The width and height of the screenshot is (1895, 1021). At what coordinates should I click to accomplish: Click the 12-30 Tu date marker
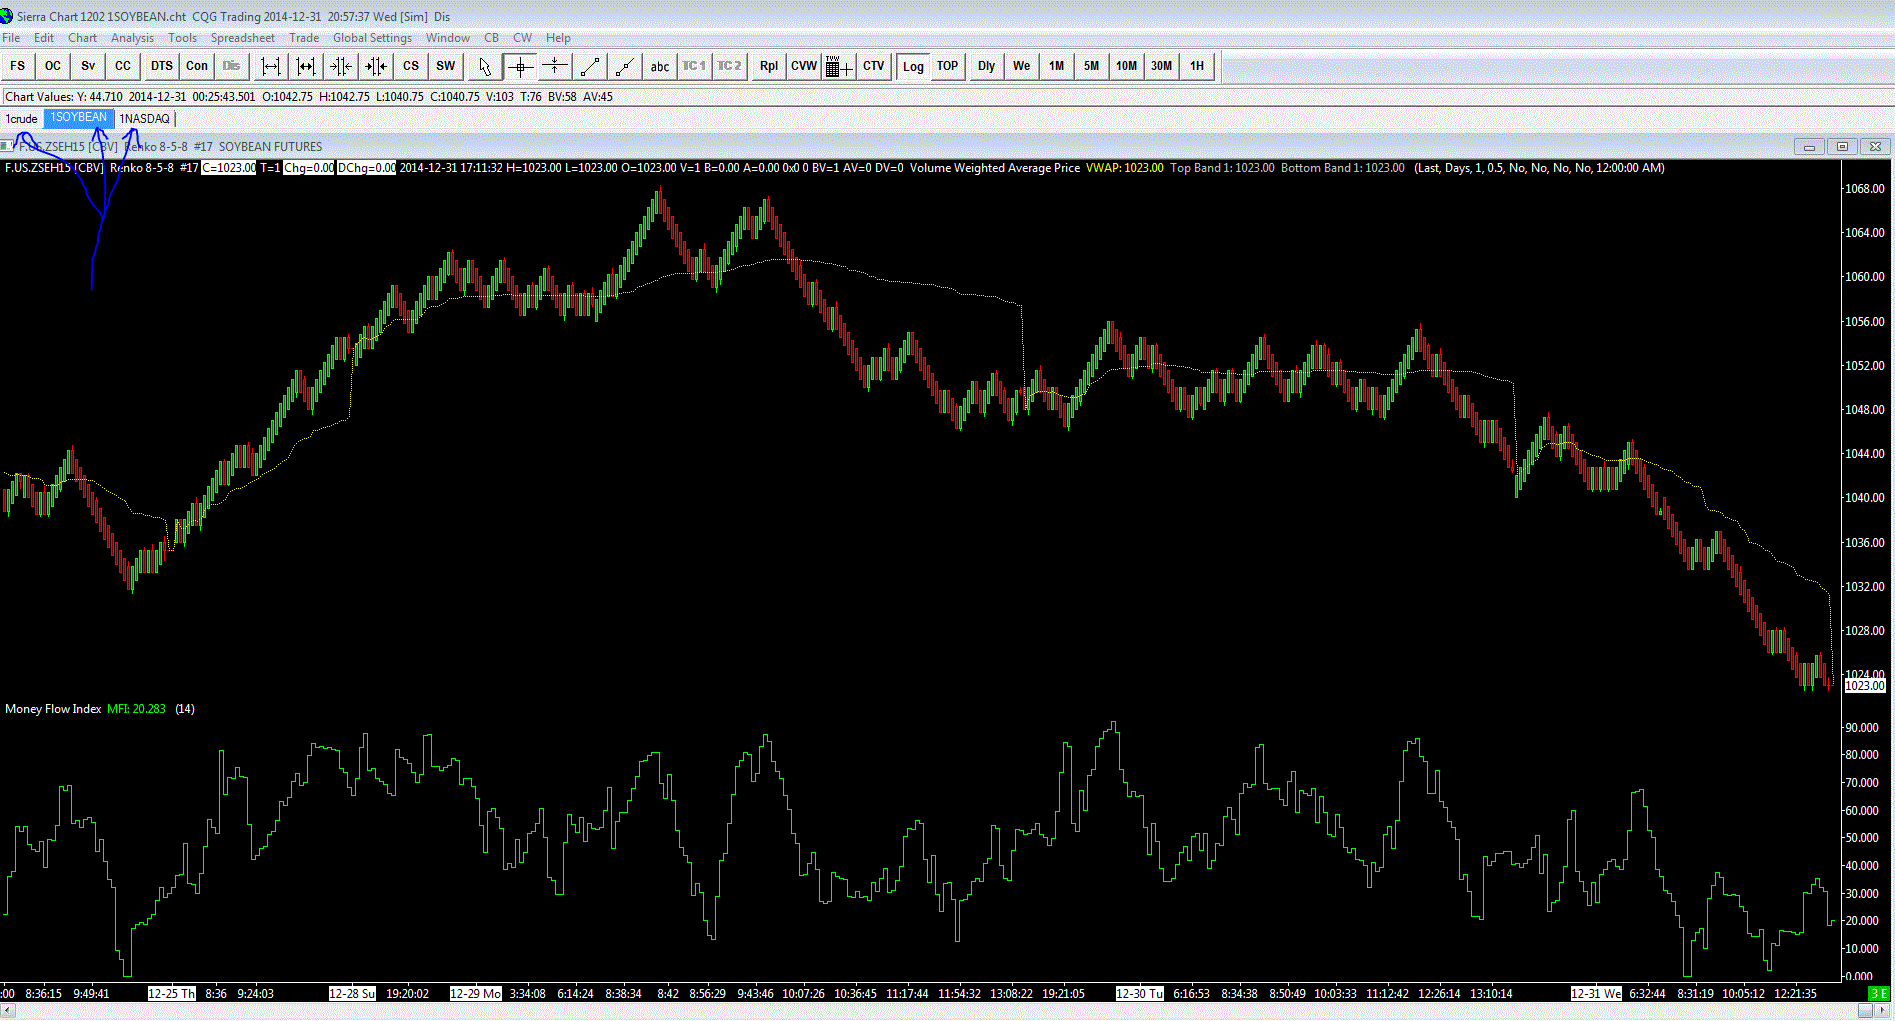[1140, 994]
